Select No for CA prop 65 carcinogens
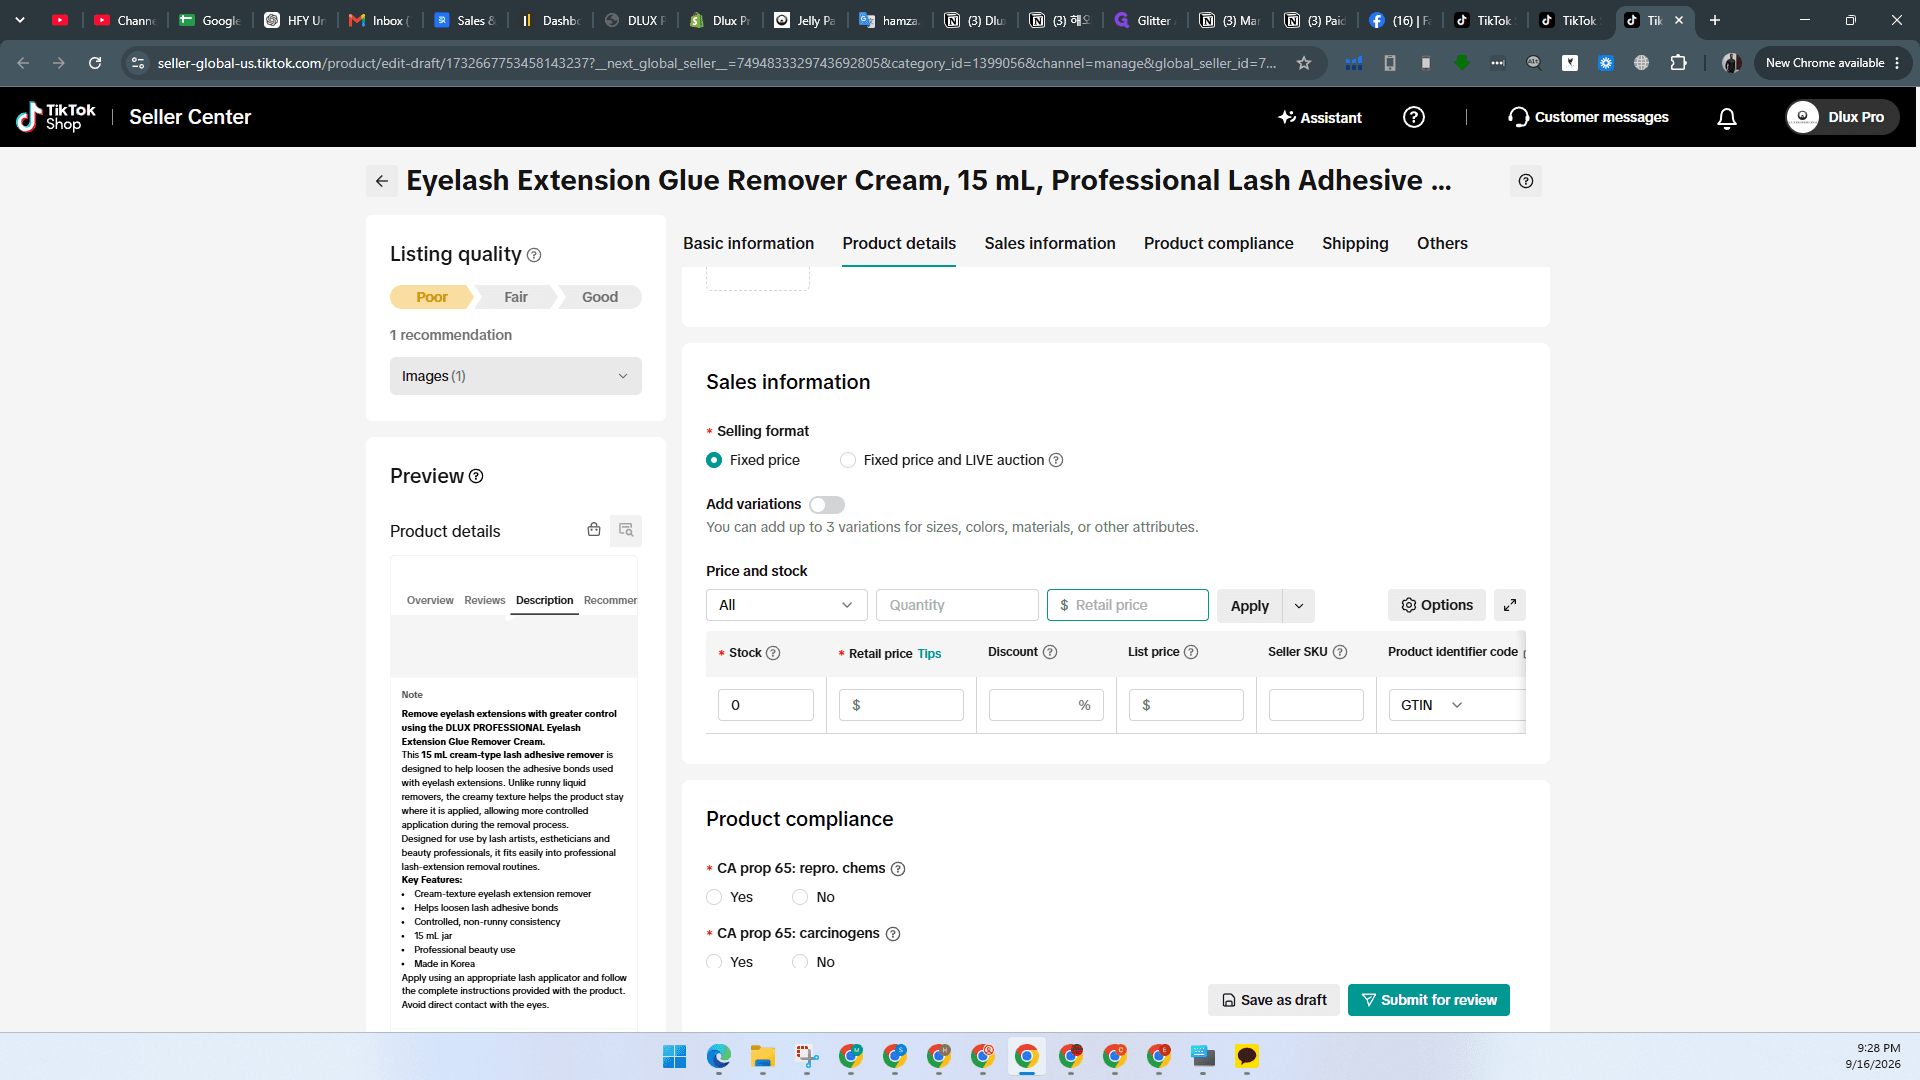This screenshot has width=1920, height=1080. (800, 962)
